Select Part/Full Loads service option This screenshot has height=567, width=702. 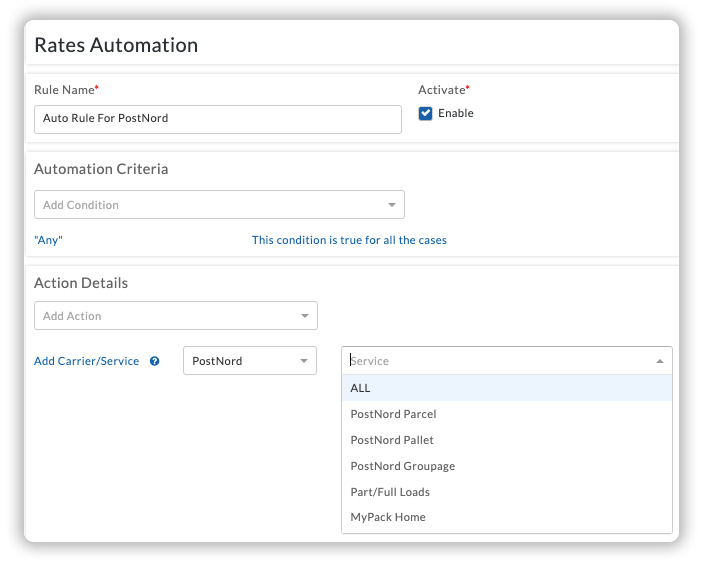coord(507,492)
